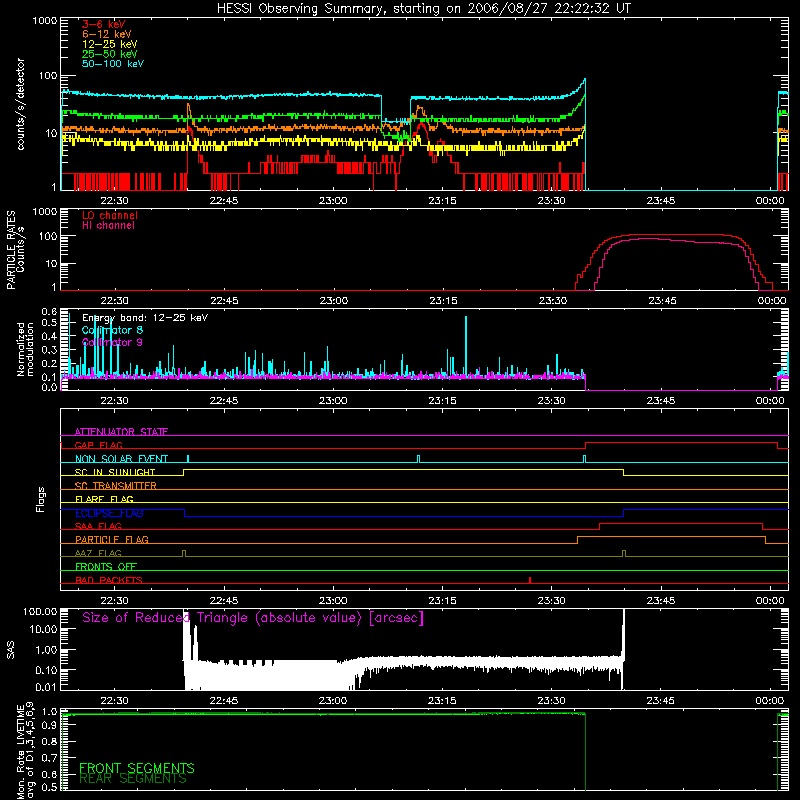The height and width of the screenshot is (800, 800).
Task: Click the SAA FLAG label
Action: click(98, 526)
